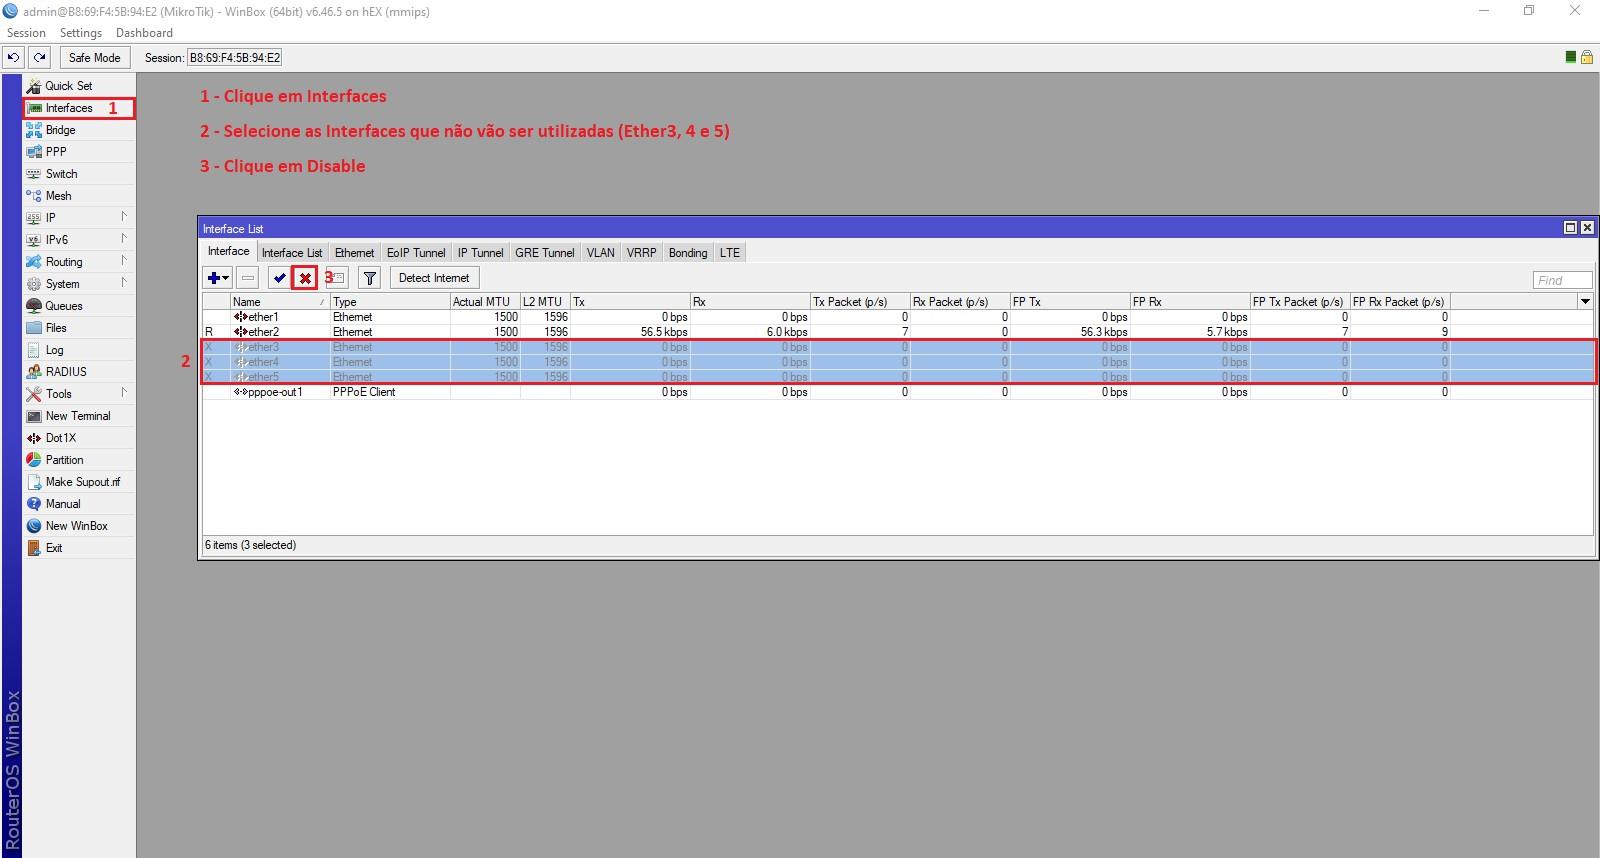The image size is (1600, 858).
Task: Expand the IPv6 submenu
Action: 79,240
